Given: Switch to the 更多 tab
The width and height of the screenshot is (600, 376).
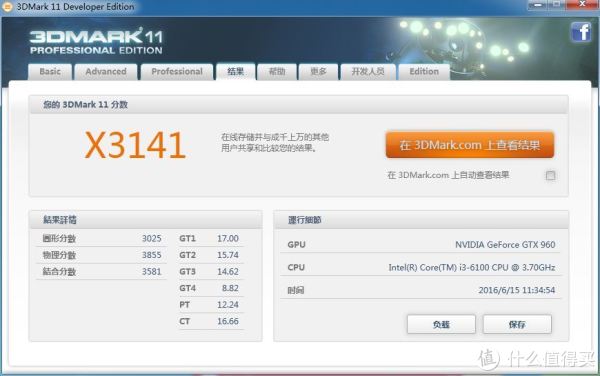Looking at the screenshot, I should tap(318, 72).
